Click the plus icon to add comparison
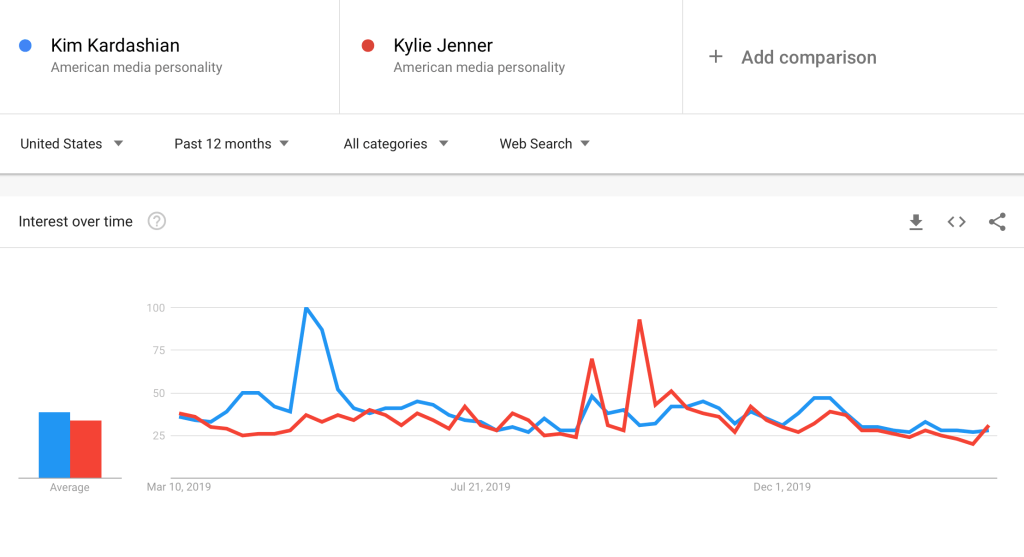1024x557 pixels. point(715,57)
